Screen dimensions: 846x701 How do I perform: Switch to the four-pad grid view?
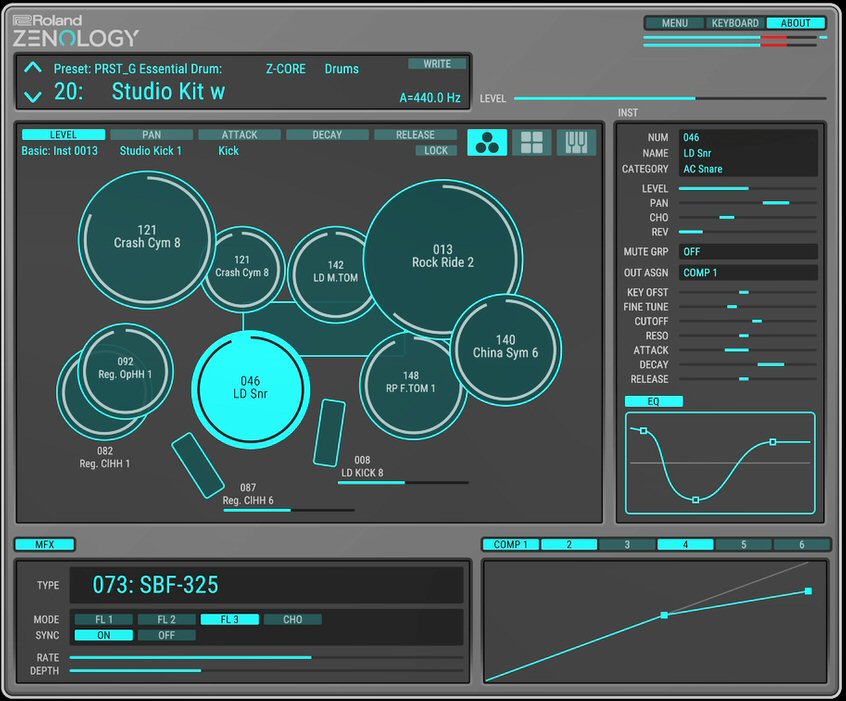click(x=531, y=142)
